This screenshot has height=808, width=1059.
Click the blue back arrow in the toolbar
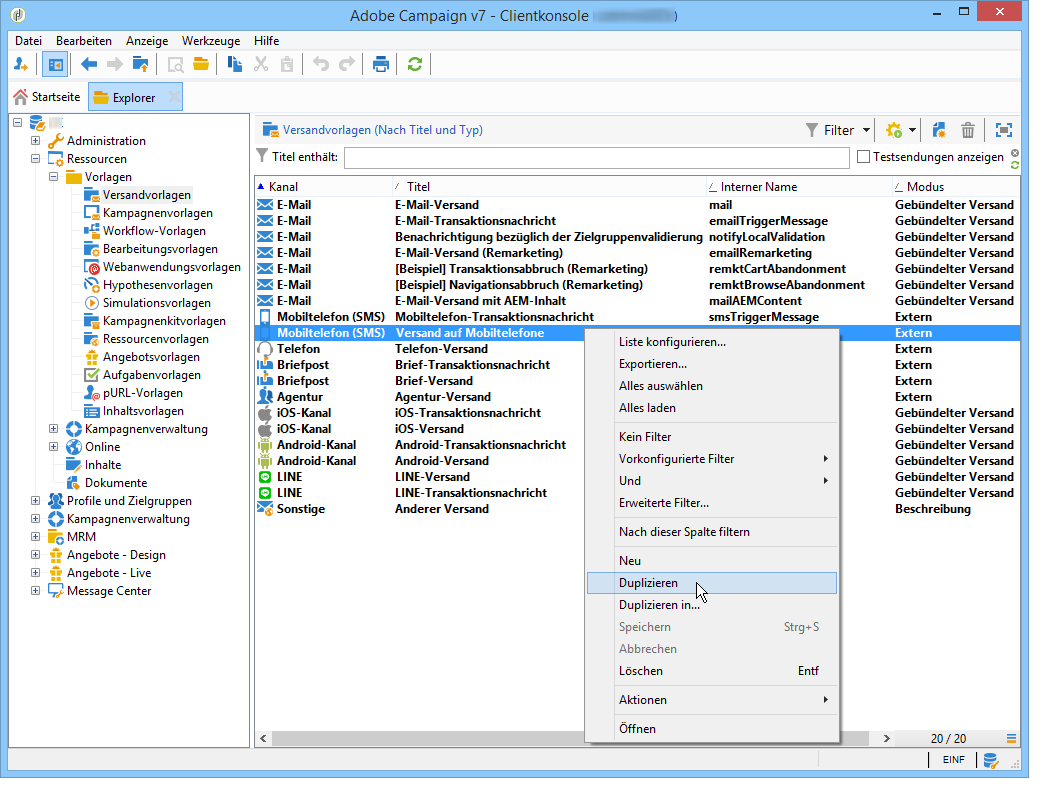tap(89, 64)
